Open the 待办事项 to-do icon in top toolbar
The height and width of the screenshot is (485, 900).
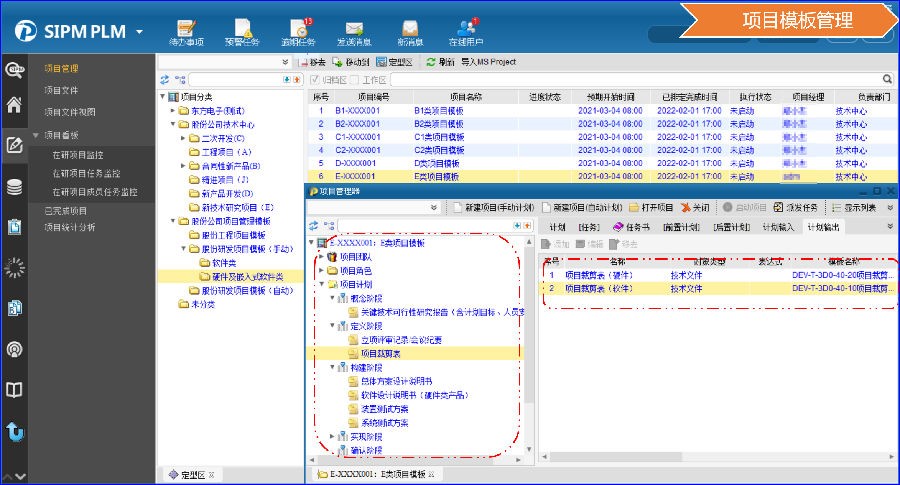[x=185, y=31]
